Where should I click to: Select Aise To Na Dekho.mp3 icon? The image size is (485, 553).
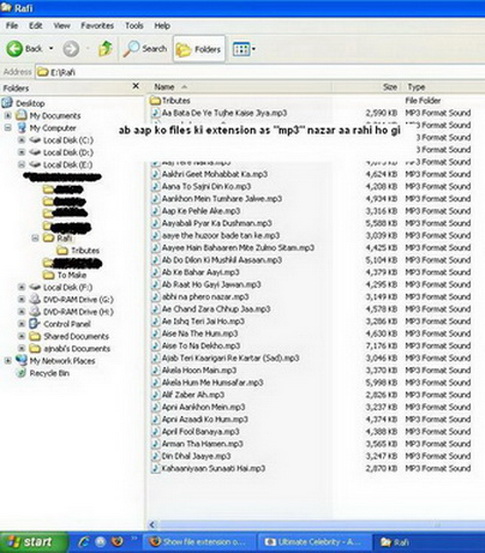coord(155,346)
